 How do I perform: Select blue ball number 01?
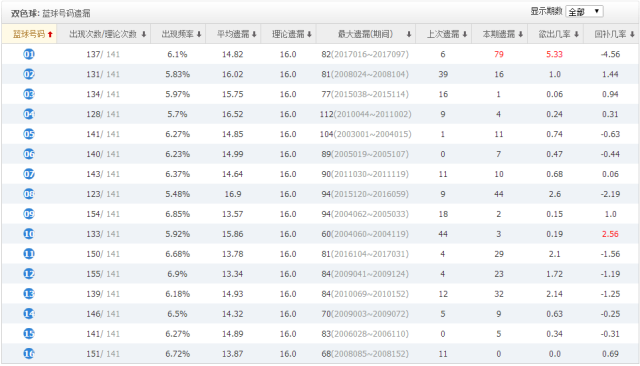tap(29, 54)
